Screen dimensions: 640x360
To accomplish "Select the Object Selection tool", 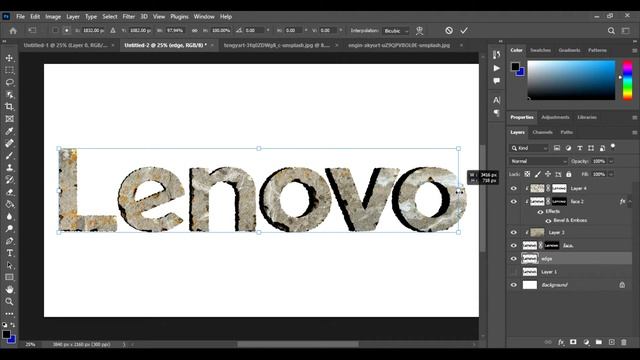I will coord(9,95).
